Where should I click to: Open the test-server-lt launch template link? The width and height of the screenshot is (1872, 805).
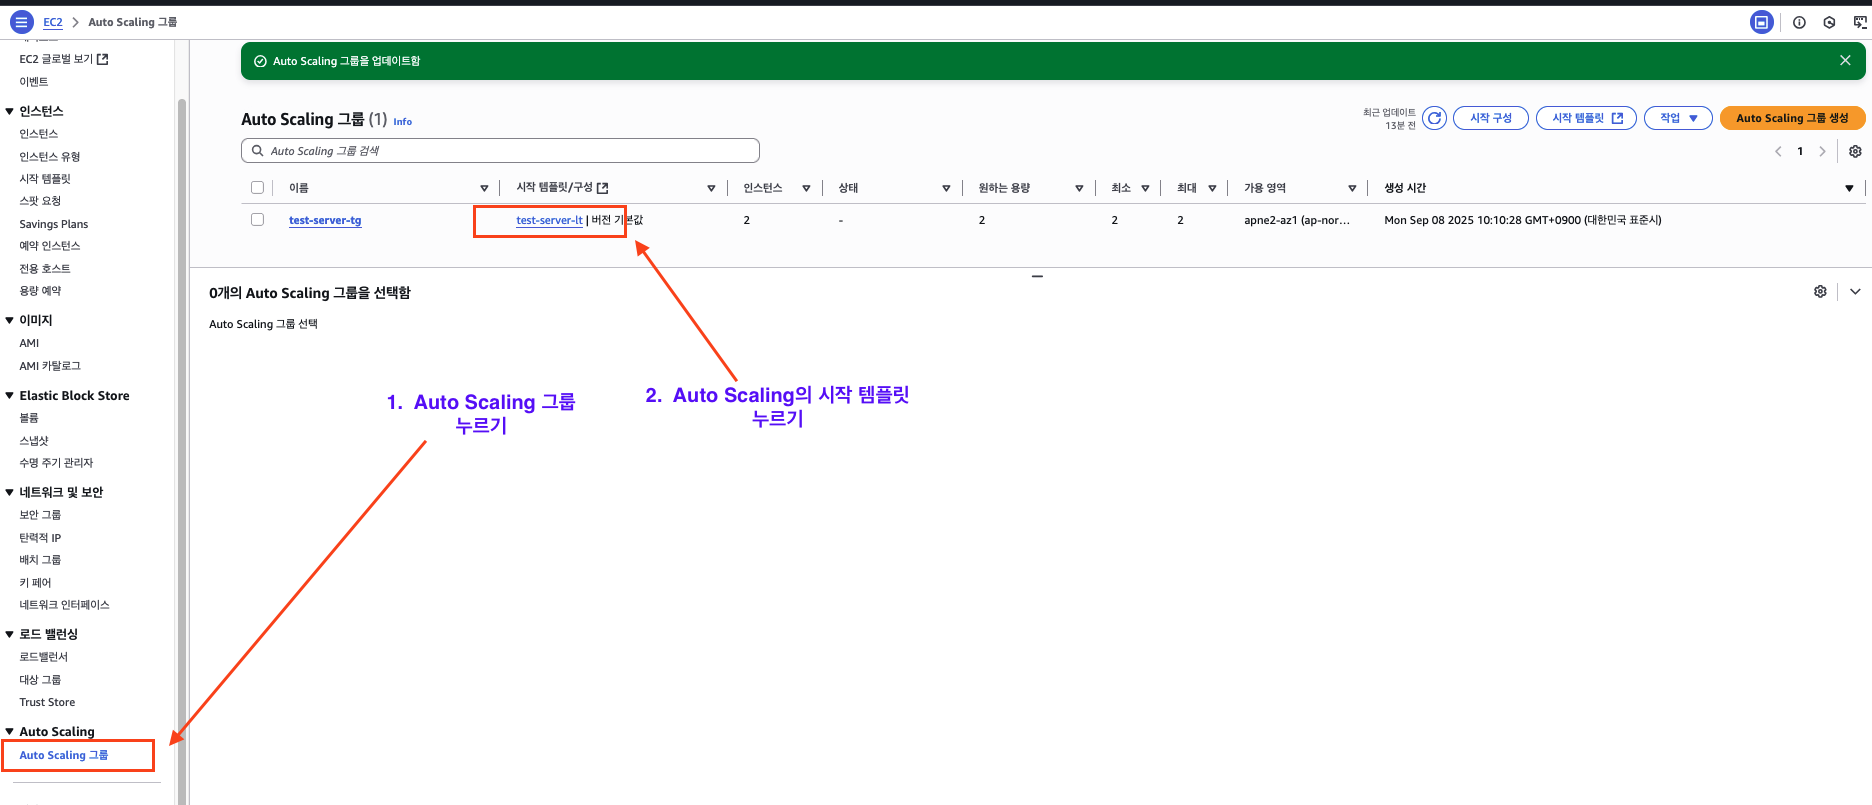[549, 220]
